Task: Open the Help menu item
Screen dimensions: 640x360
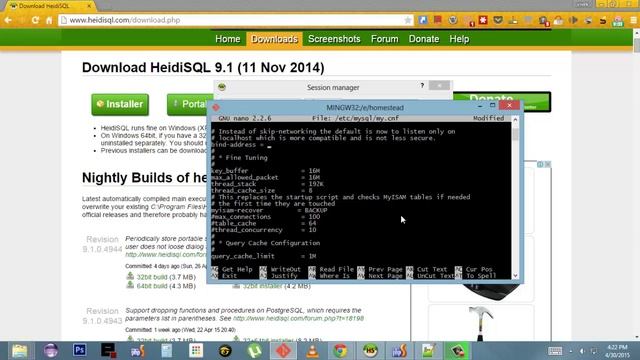Action: tap(459, 39)
